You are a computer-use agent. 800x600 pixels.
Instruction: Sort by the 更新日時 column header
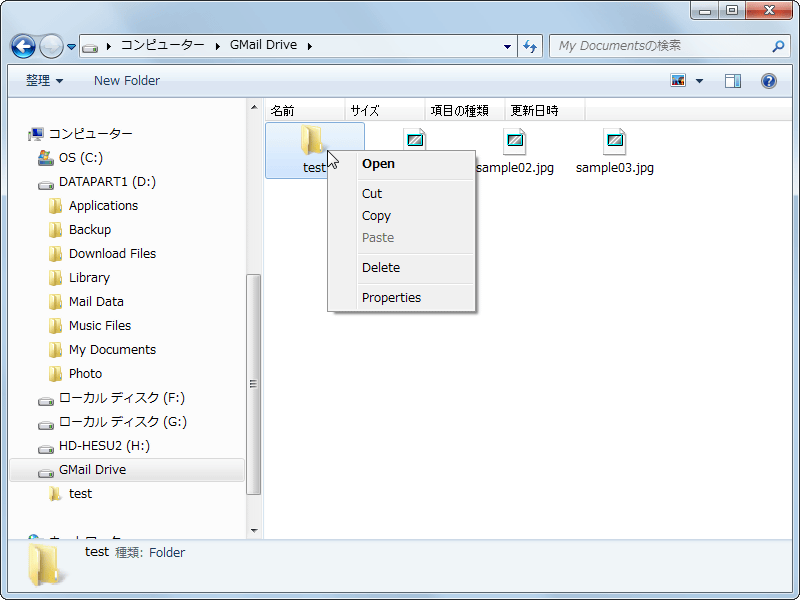point(545,110)
